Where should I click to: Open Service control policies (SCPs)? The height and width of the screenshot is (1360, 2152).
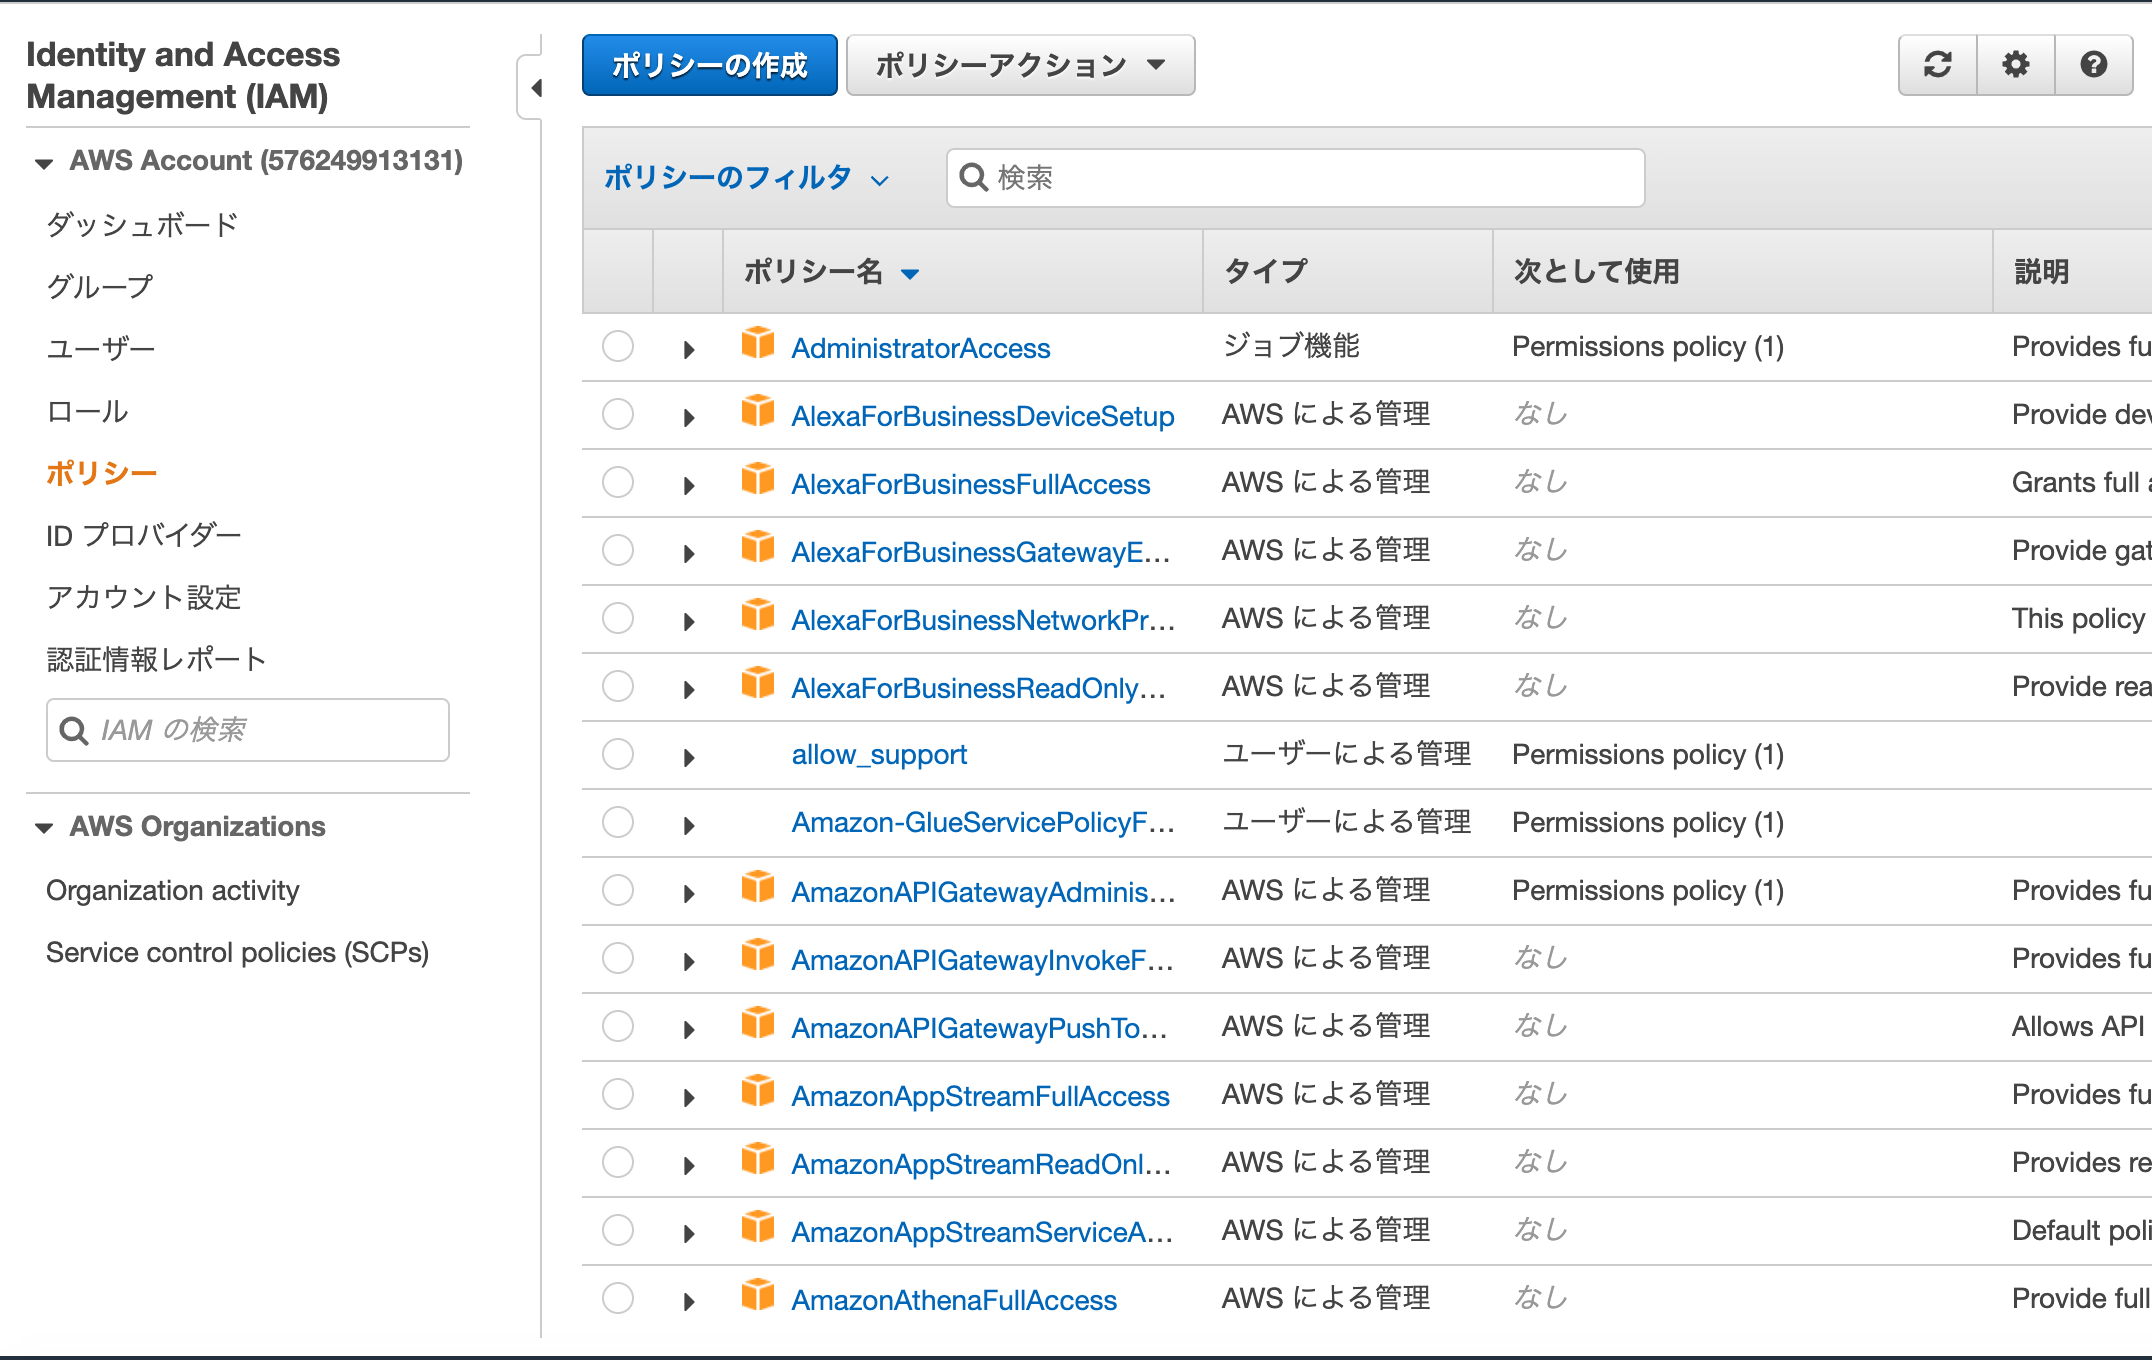(237, 952)
